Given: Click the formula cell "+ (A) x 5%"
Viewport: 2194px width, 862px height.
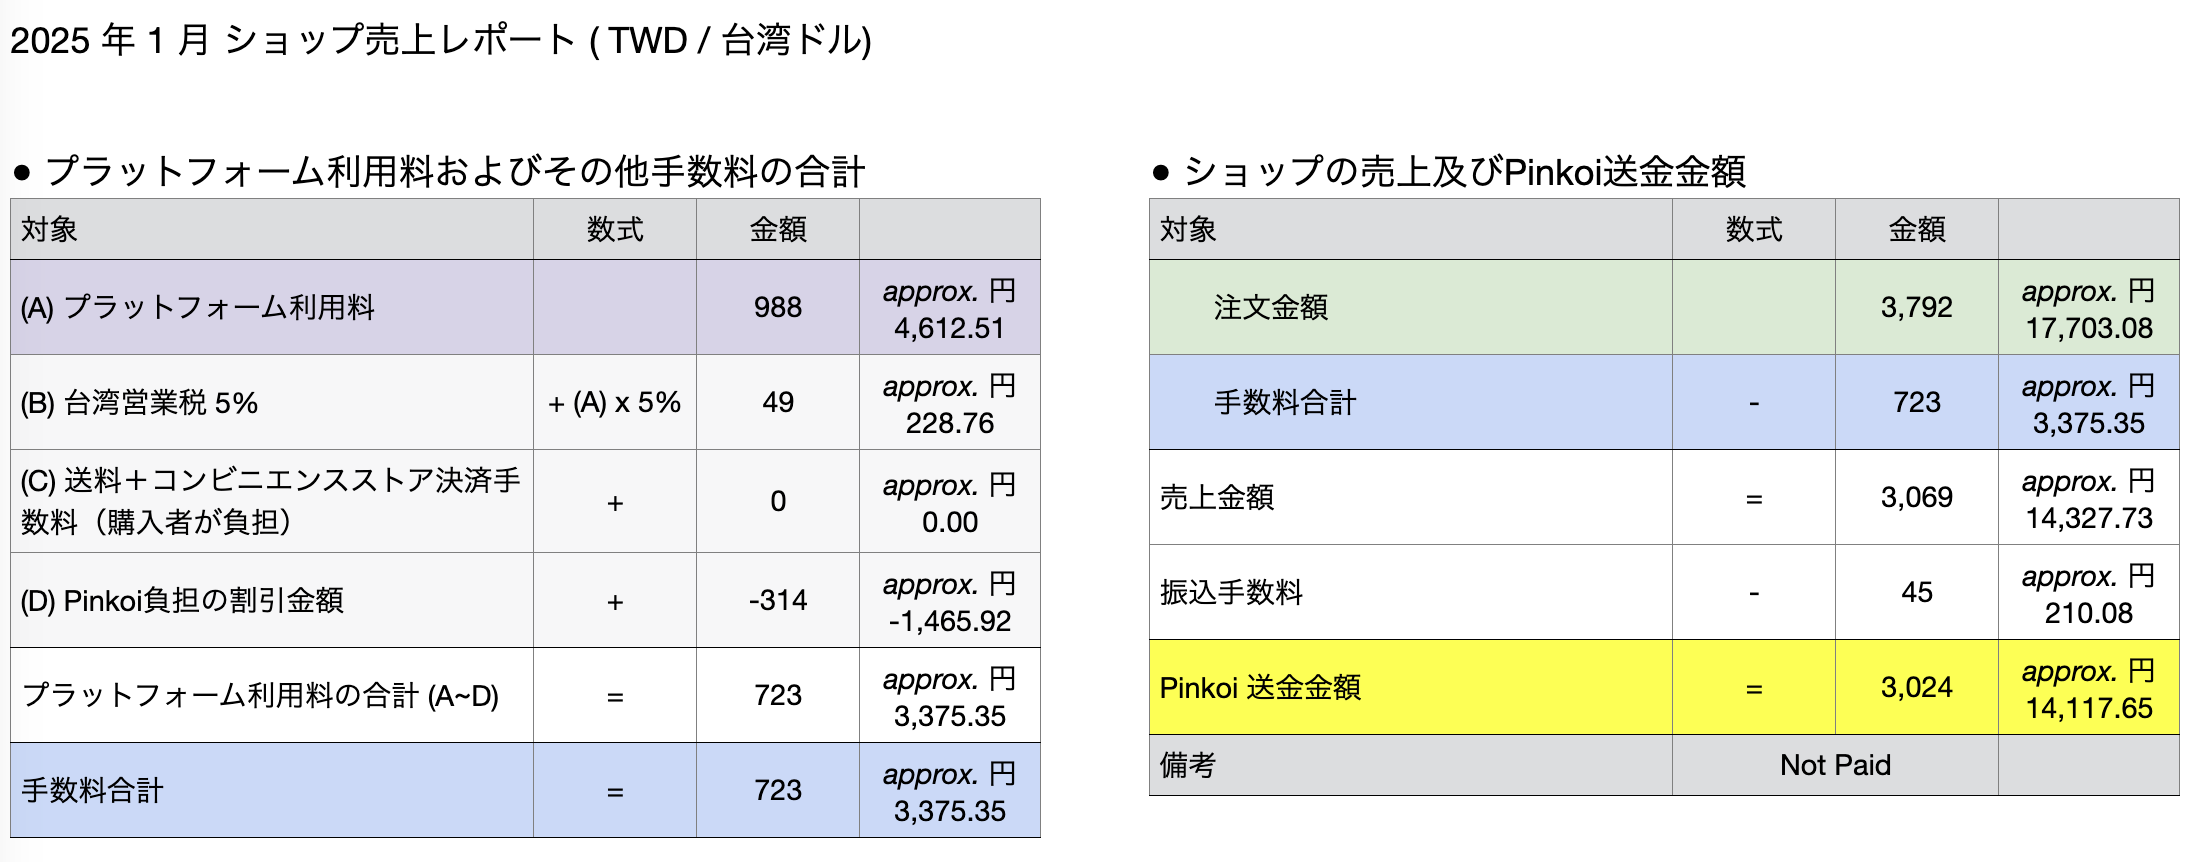Looking at the screenshot, I should tap(614, 403).
